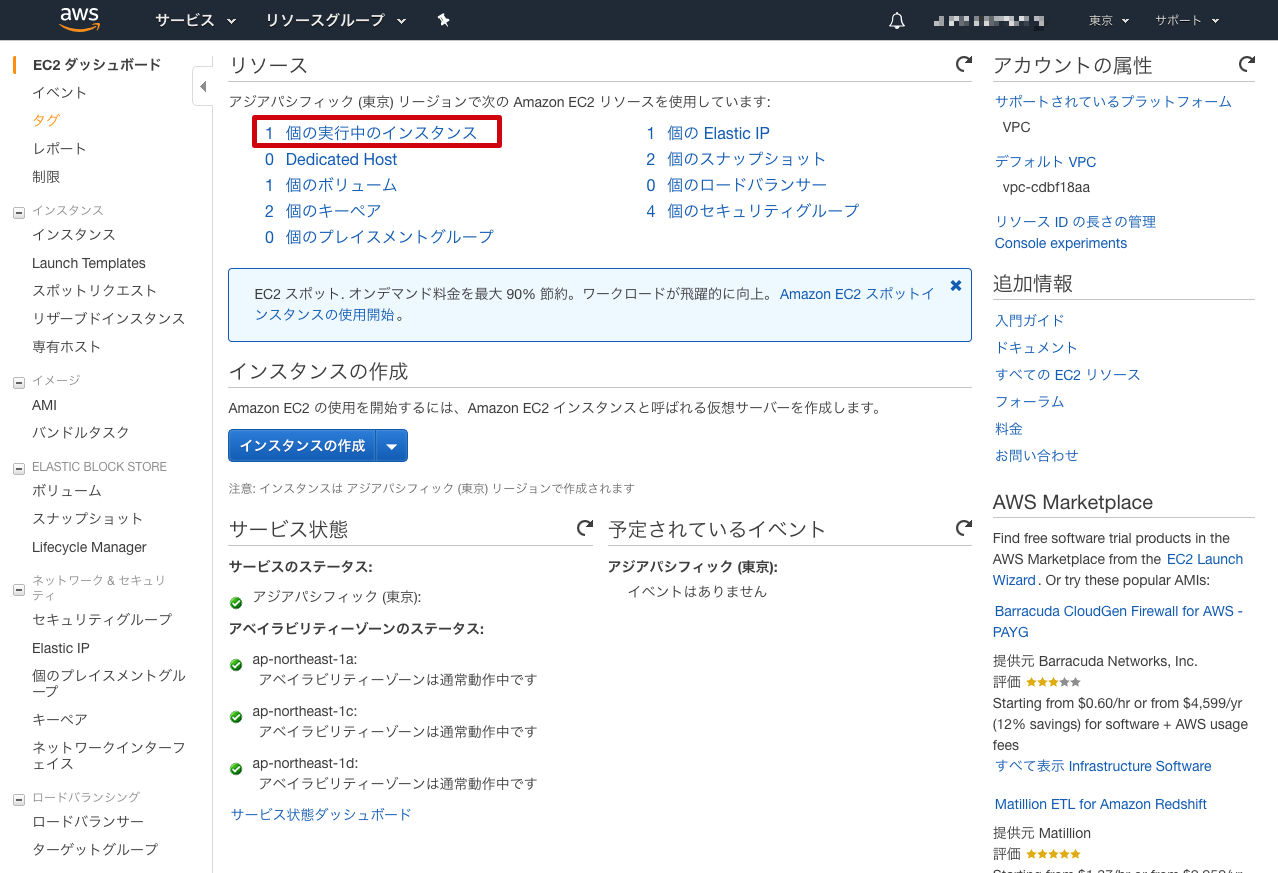1278x873 pixels.
Task: Open ボリューム in the sidebar
Action: click(x=66, y=491)
